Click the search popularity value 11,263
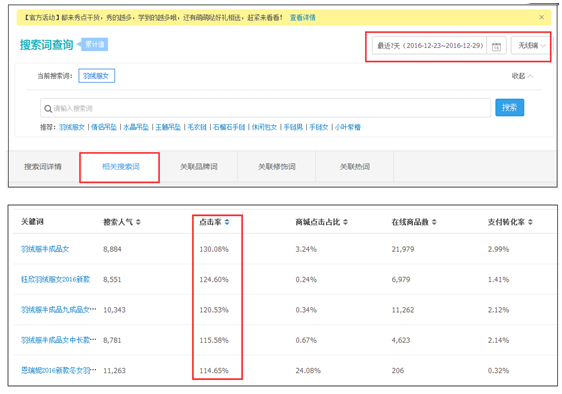The height and width of the screenshot is (394, 562). point(114,371)
